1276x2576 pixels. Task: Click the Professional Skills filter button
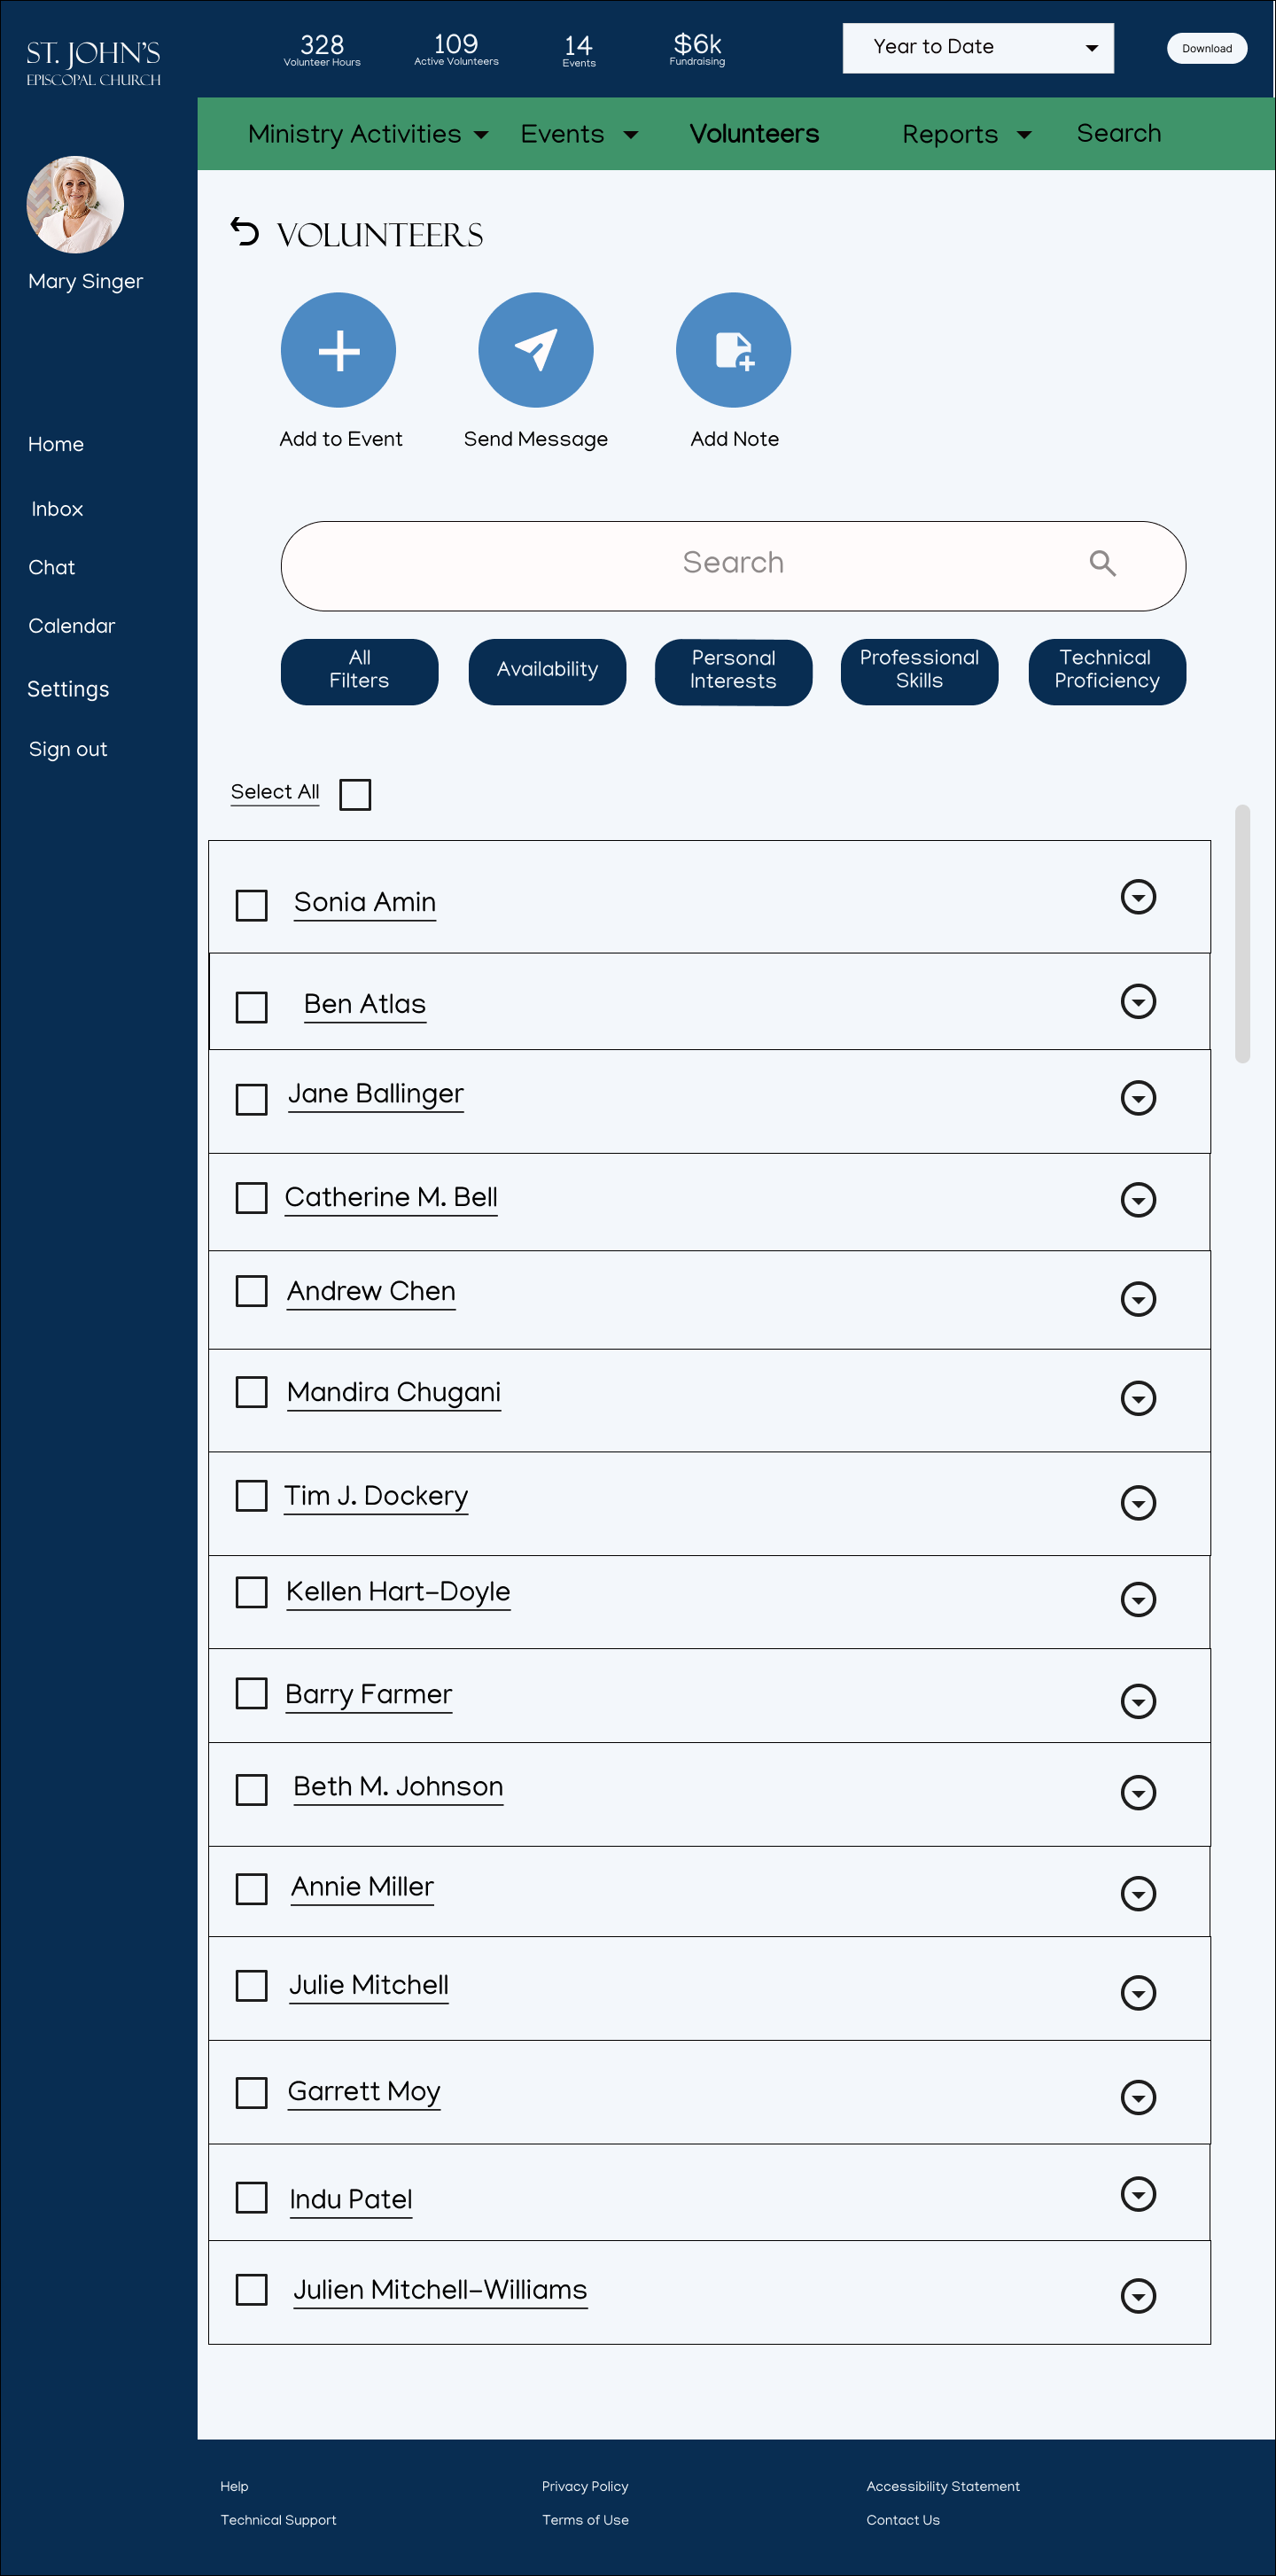click(919, 672)
